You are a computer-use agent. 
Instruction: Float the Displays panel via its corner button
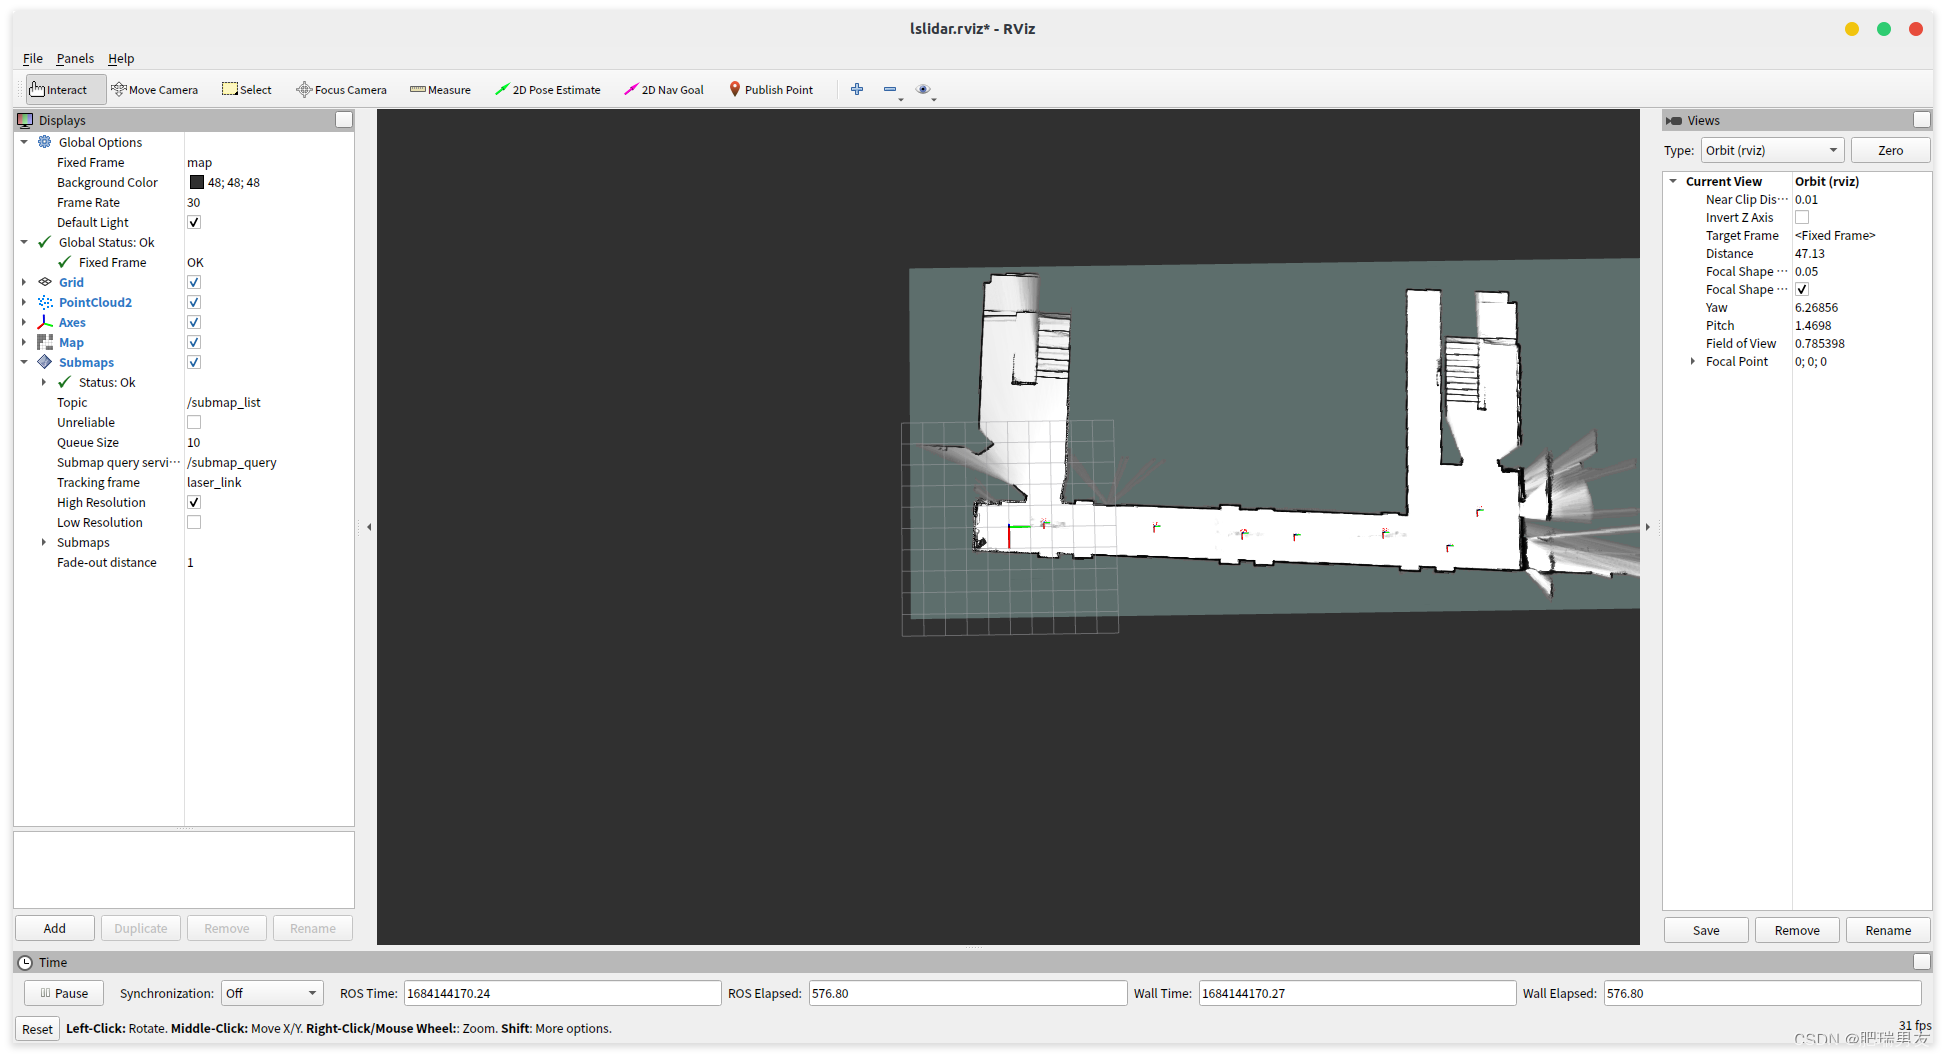point(344,120)
